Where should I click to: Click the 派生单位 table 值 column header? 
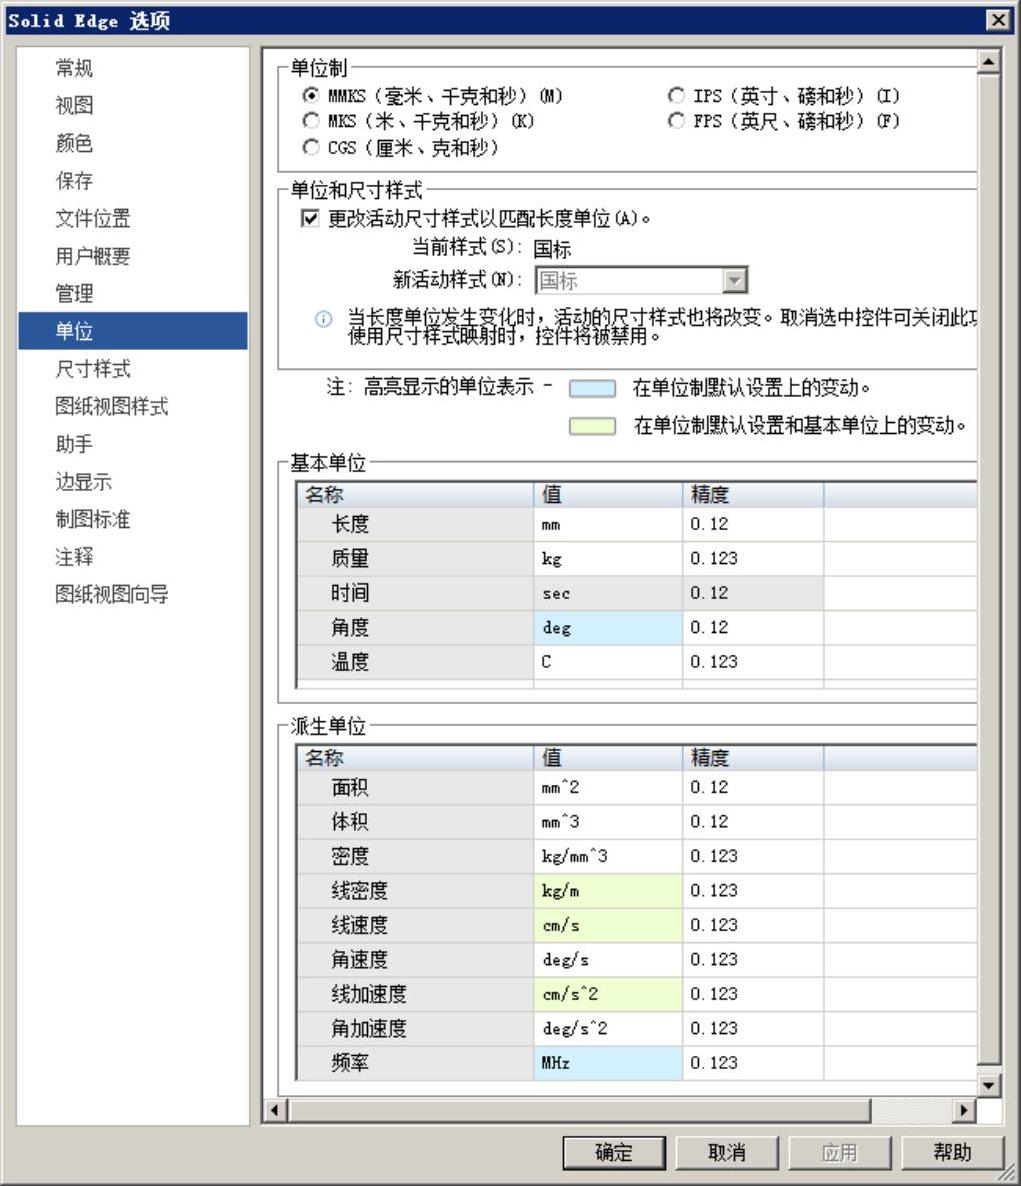pyautogui.click(x=608, y=758)
